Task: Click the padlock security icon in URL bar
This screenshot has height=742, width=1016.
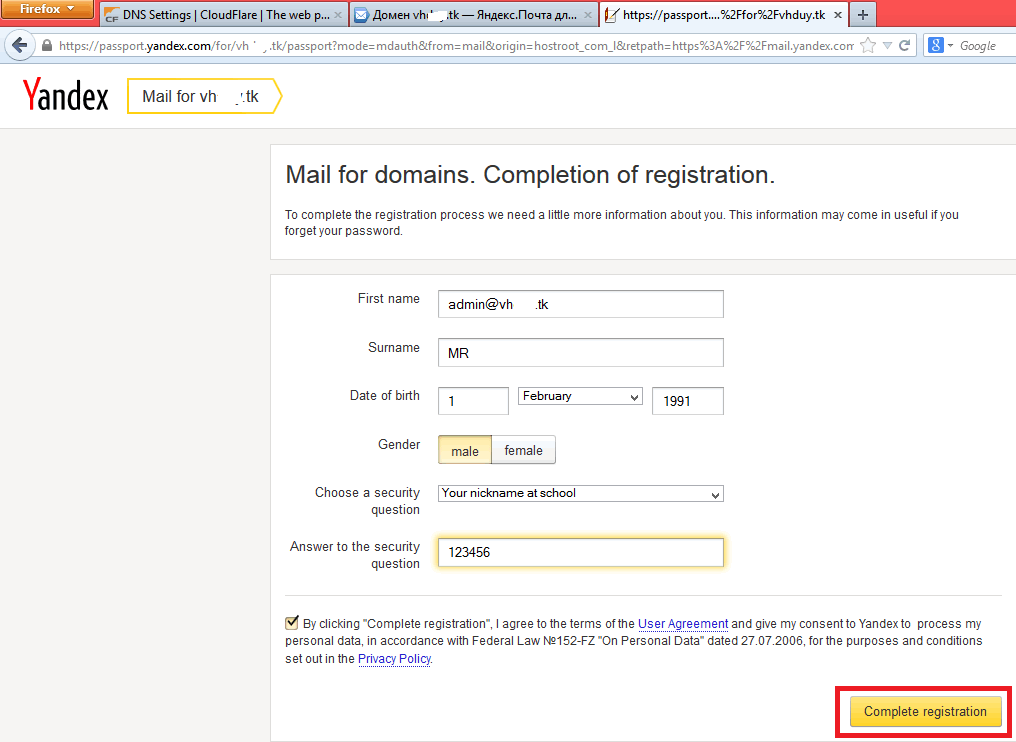Action: 46,46
